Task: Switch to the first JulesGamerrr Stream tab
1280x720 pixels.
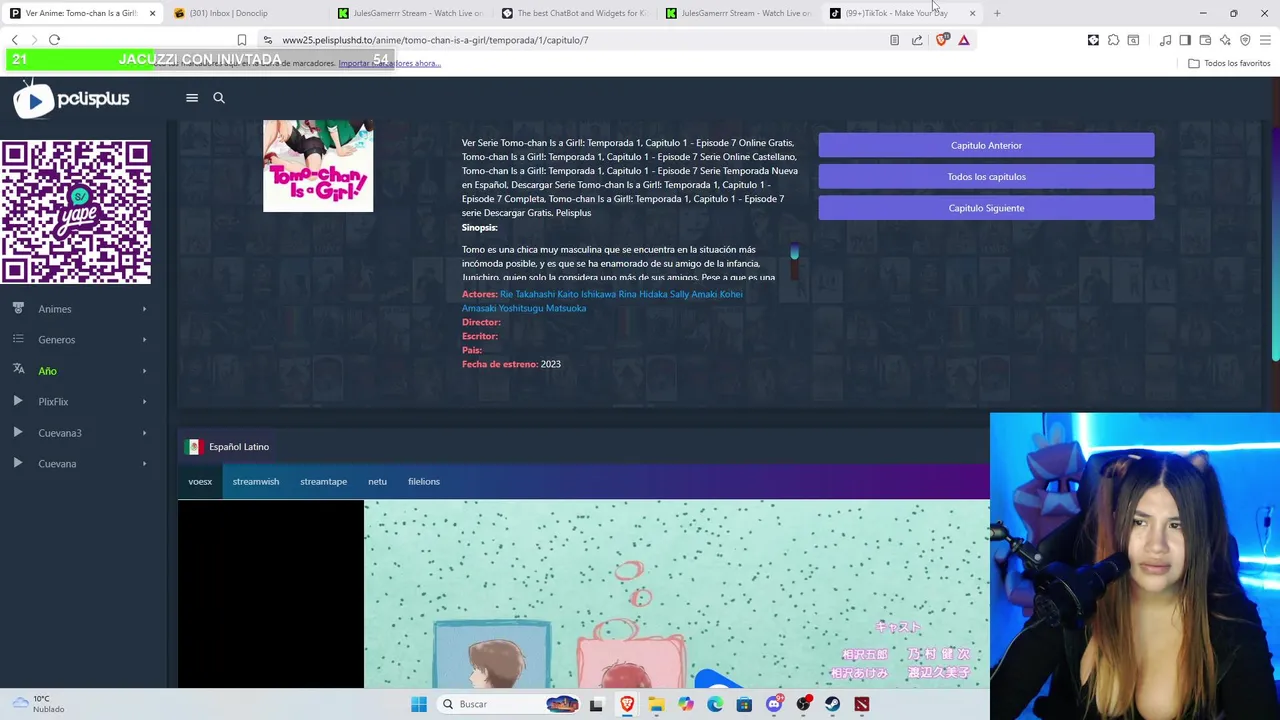Action: point(410,13)
